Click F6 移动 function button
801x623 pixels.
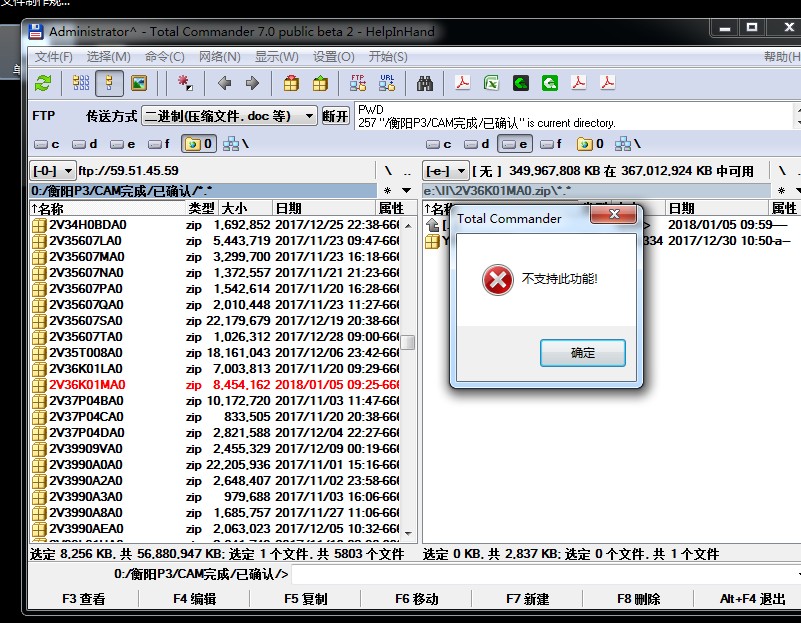click(416, 598)
